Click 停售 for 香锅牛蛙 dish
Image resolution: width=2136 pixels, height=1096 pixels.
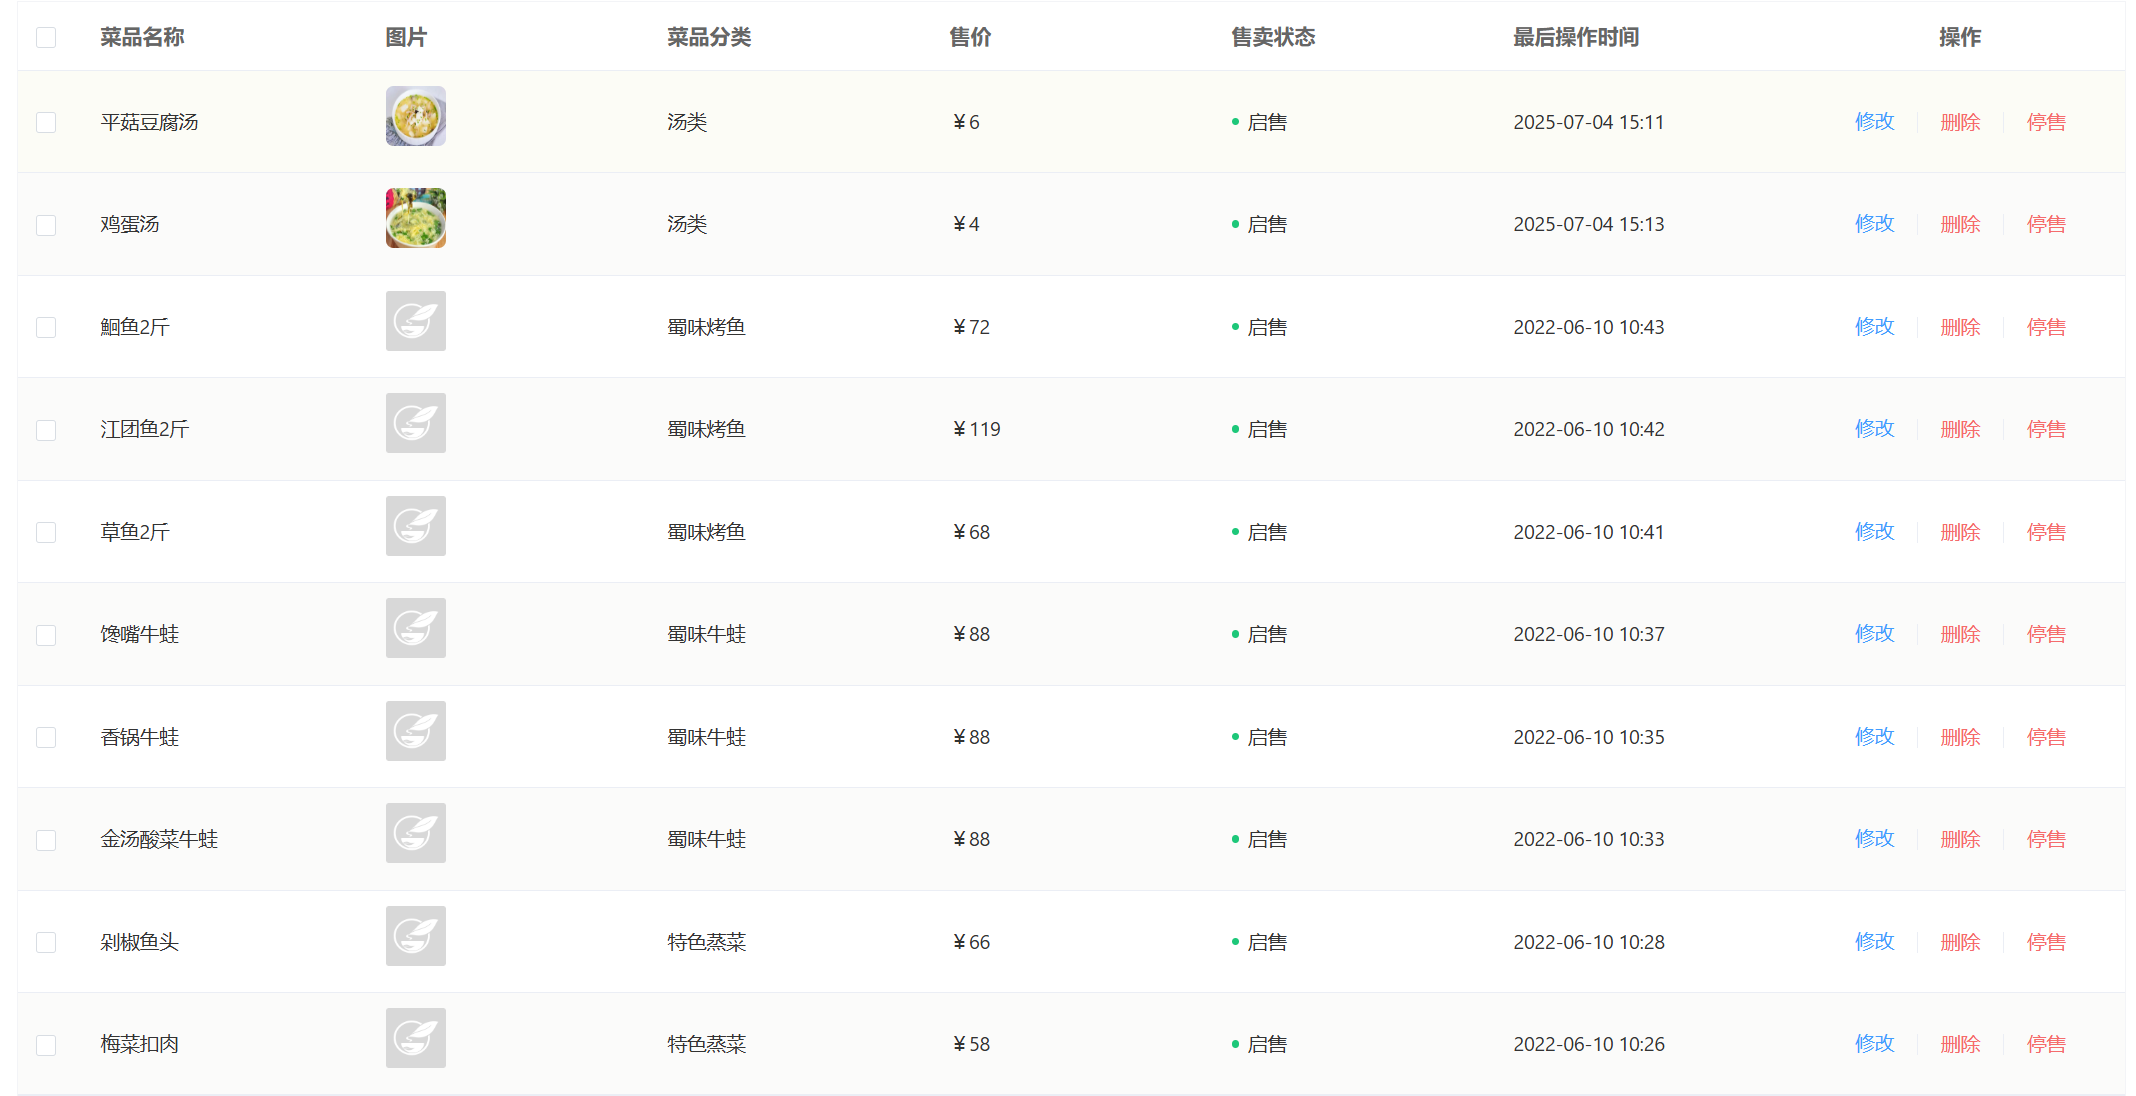2046,737
